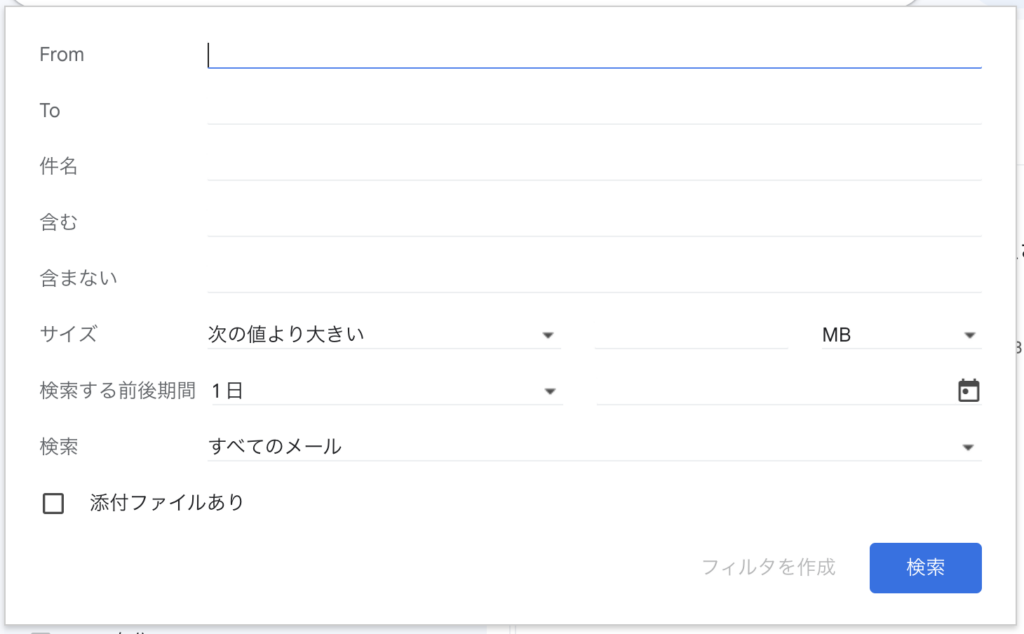
Task: Focus the 含まない excluded words input field
Action: point(594,278)
